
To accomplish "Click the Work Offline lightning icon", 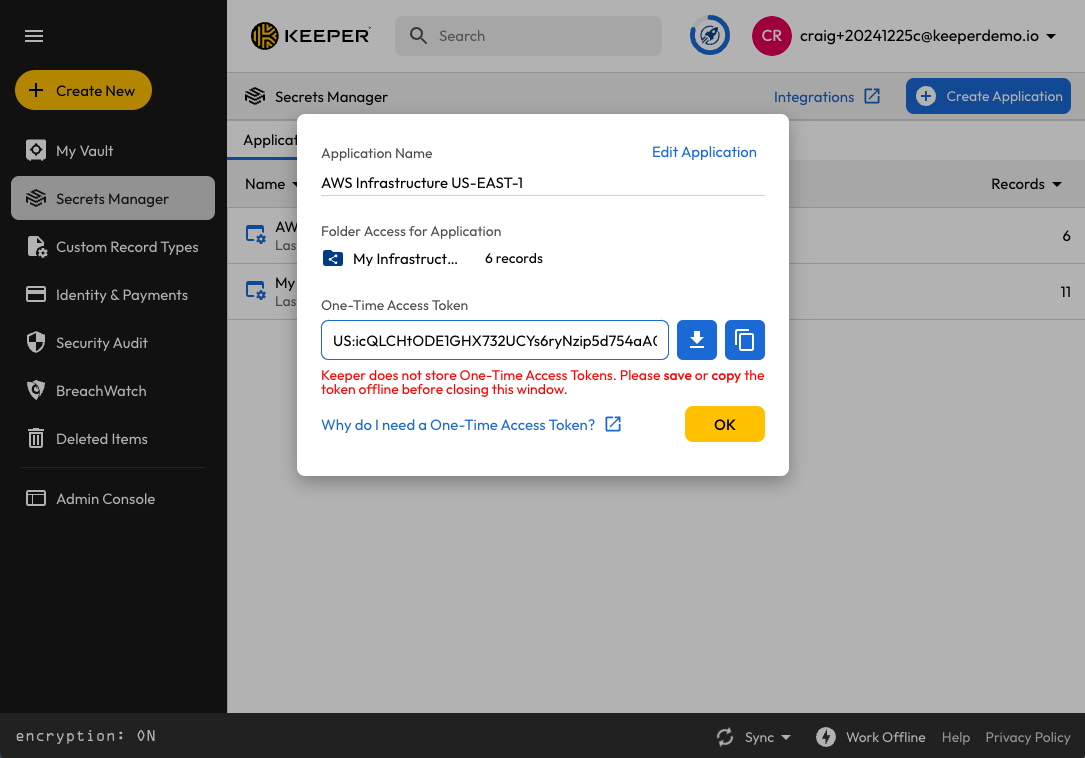I will (825, 737).
